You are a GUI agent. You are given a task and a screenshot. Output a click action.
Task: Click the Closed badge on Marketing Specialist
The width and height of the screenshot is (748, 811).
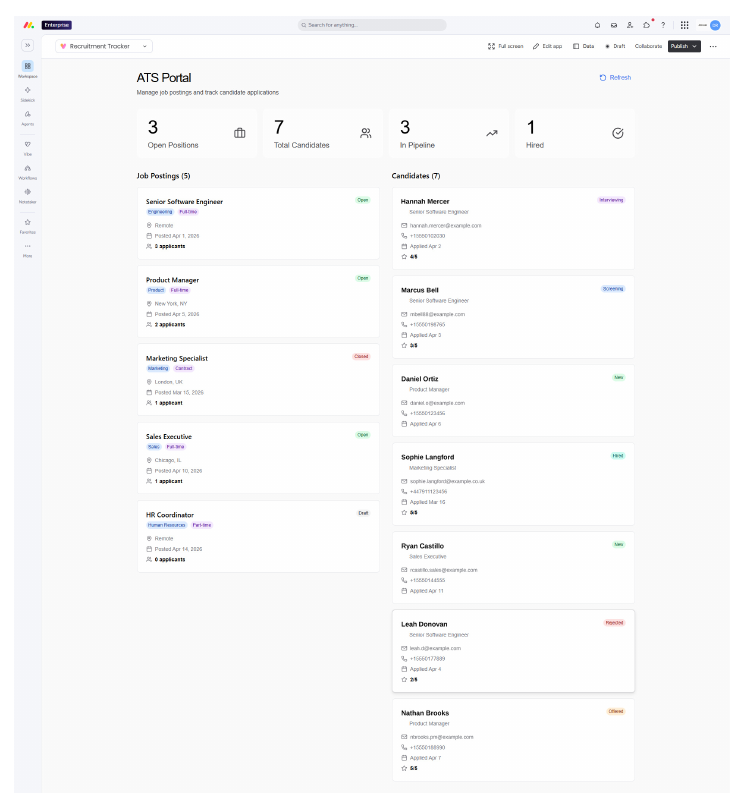coord(361,356)
